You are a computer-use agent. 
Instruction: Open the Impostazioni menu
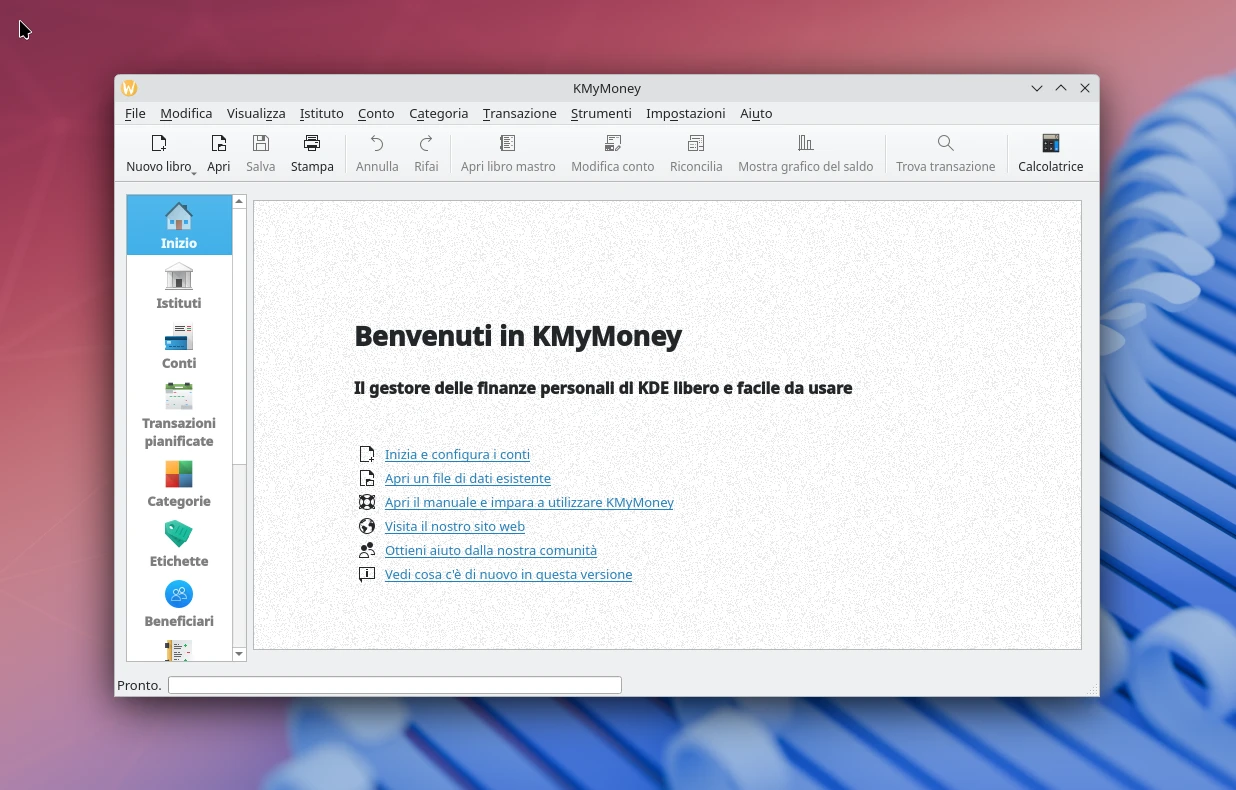click(x=685, y=113)
